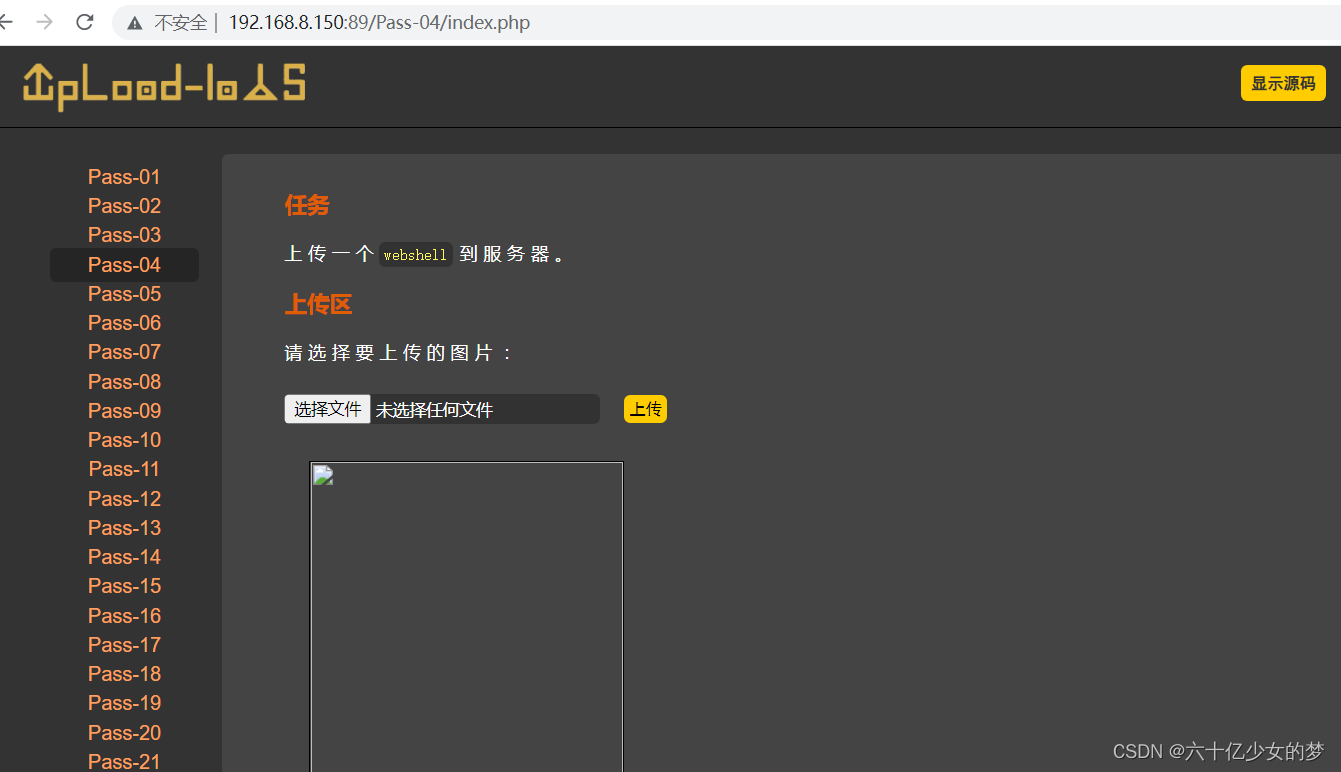Open the Pass-17 level from sidebar

pyautogui.click(x=124, y=644)
